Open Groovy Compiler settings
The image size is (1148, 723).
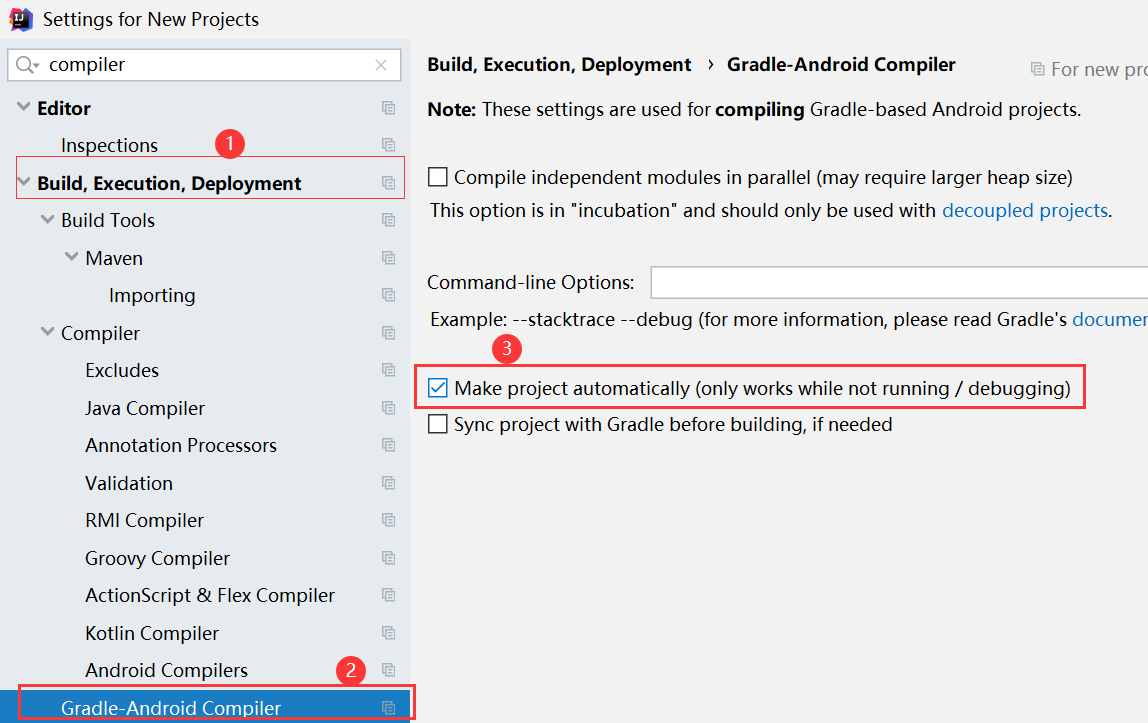[x=157, y=558]
